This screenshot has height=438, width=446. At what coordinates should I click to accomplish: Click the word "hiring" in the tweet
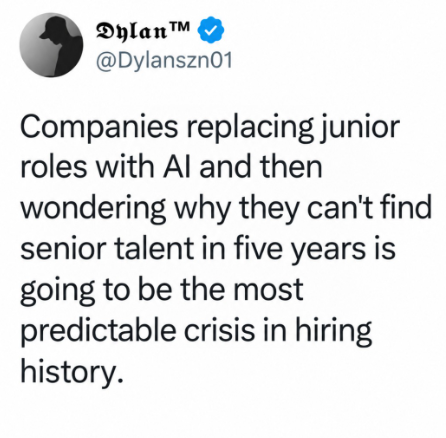332,330
